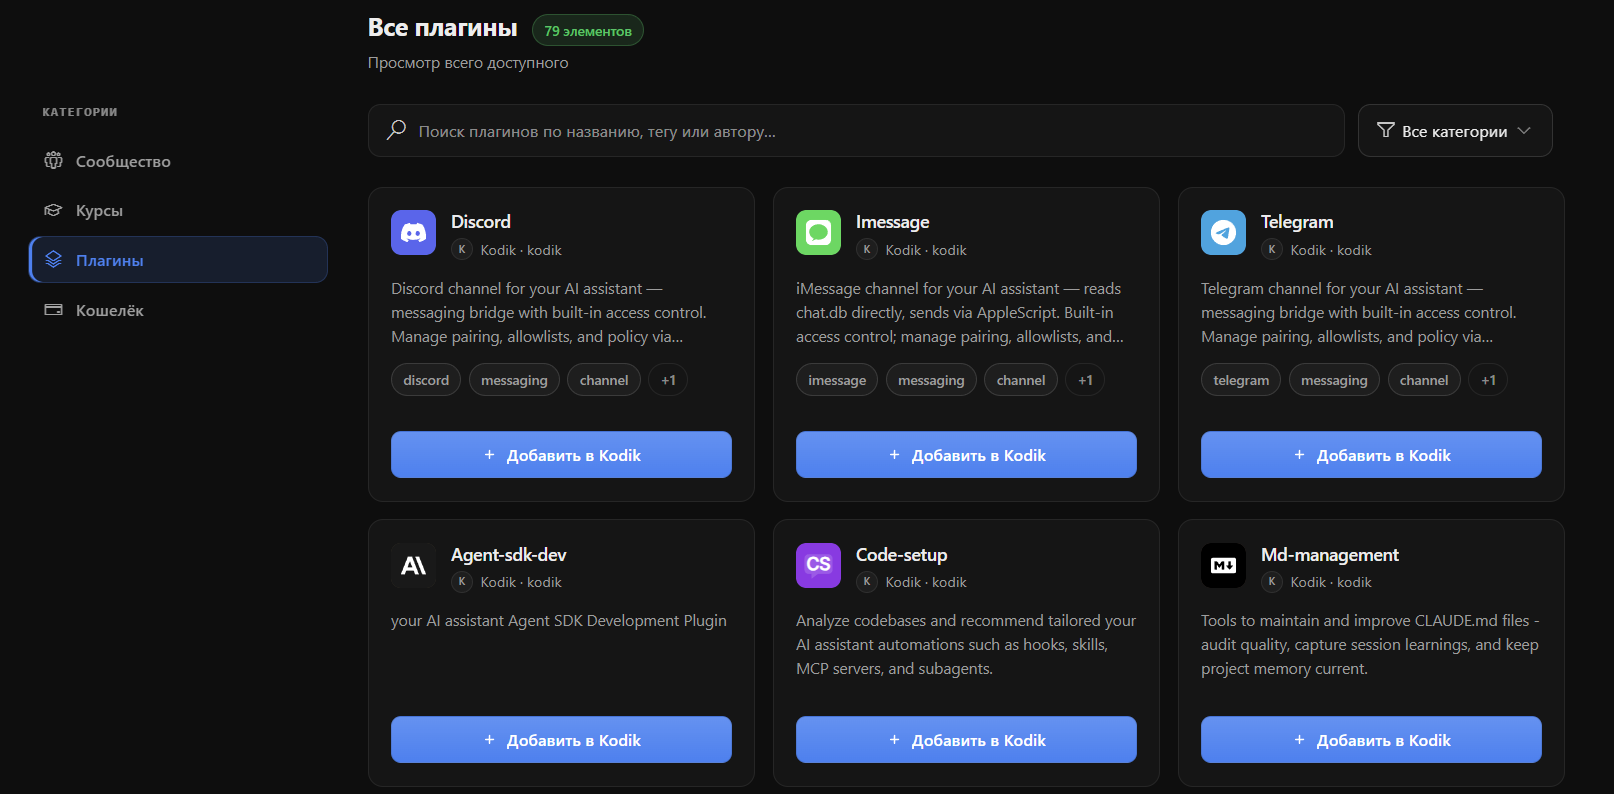Screen dimensions: 1614x794
Task: Open the Code-setup plugin title
Action: tap(902, 555)
